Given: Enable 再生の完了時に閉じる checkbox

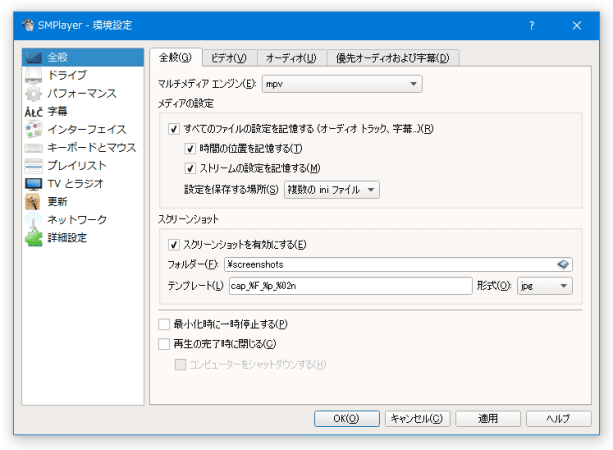Looking at the screenshot, I should coord(164,344).
